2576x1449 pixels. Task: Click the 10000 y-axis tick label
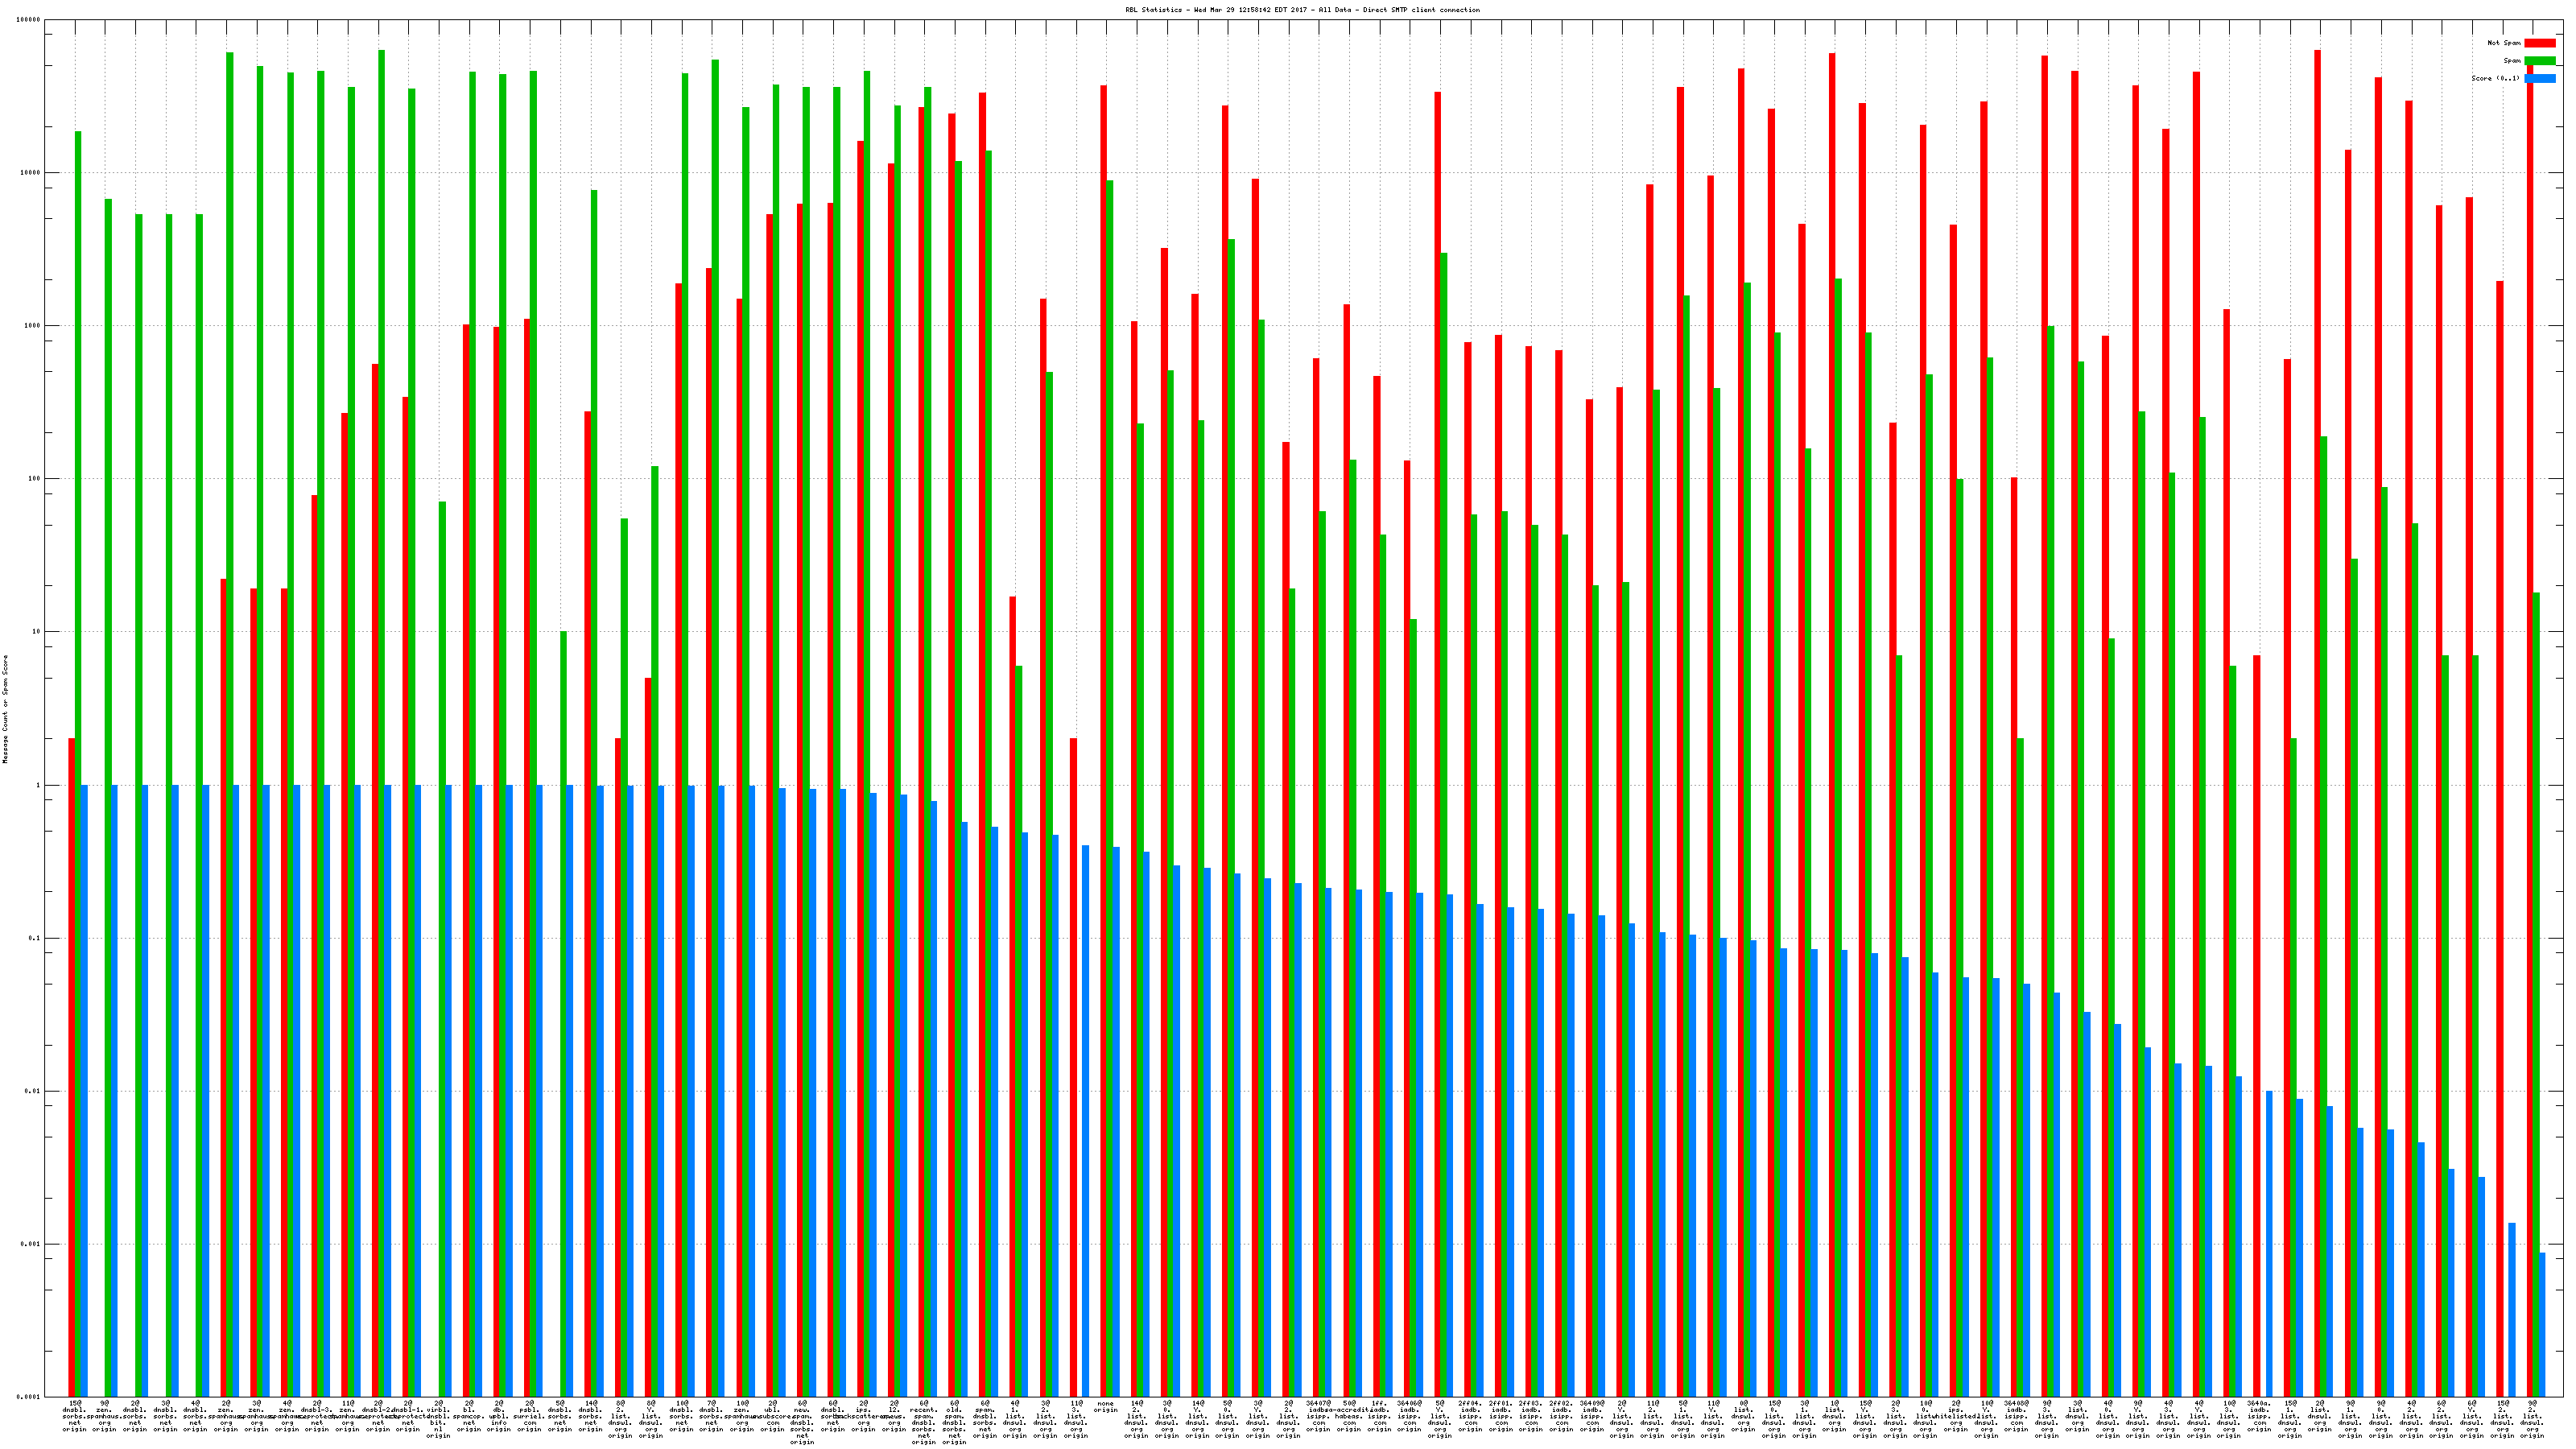[30, 173]
